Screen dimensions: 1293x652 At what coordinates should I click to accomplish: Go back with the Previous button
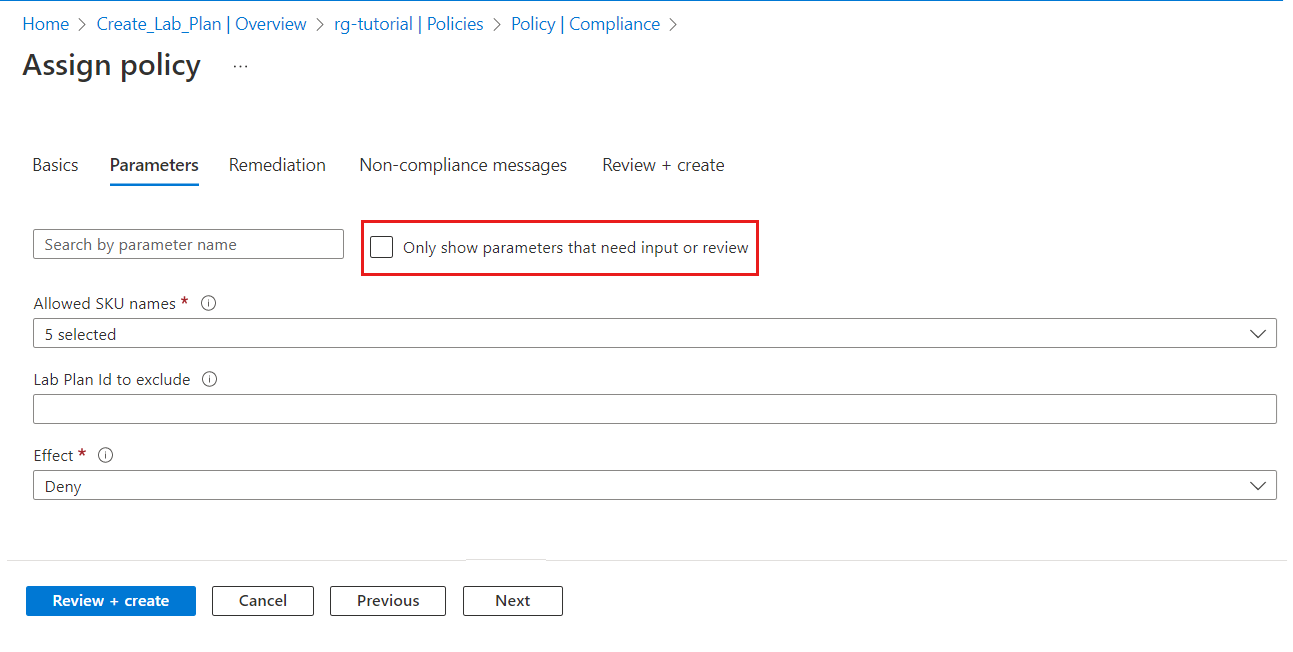(388, 601)
